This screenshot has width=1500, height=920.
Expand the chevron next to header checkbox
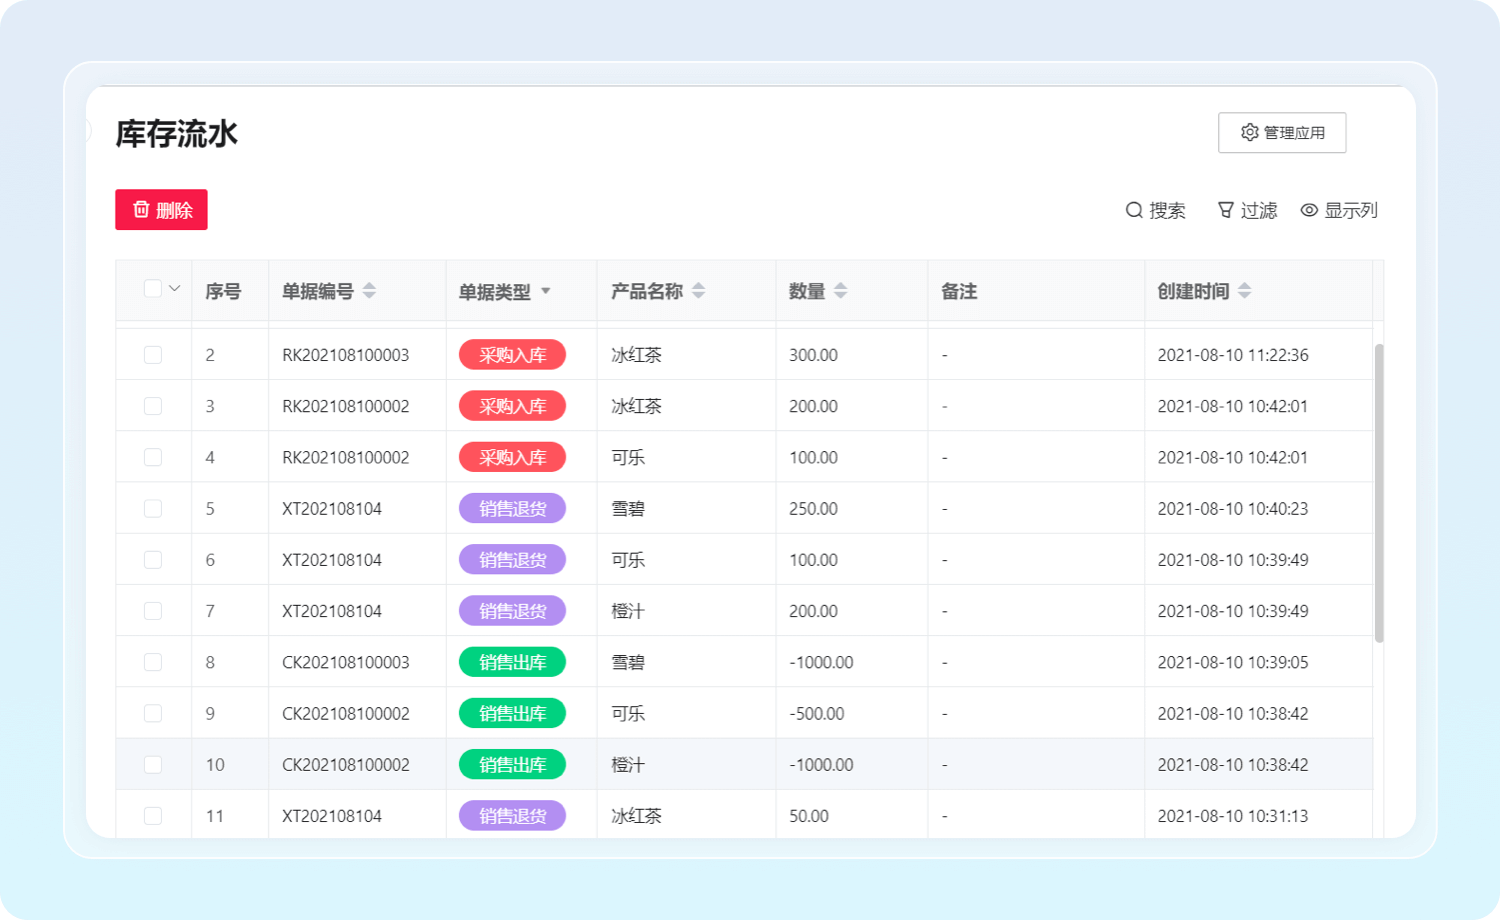coord(175,289)
